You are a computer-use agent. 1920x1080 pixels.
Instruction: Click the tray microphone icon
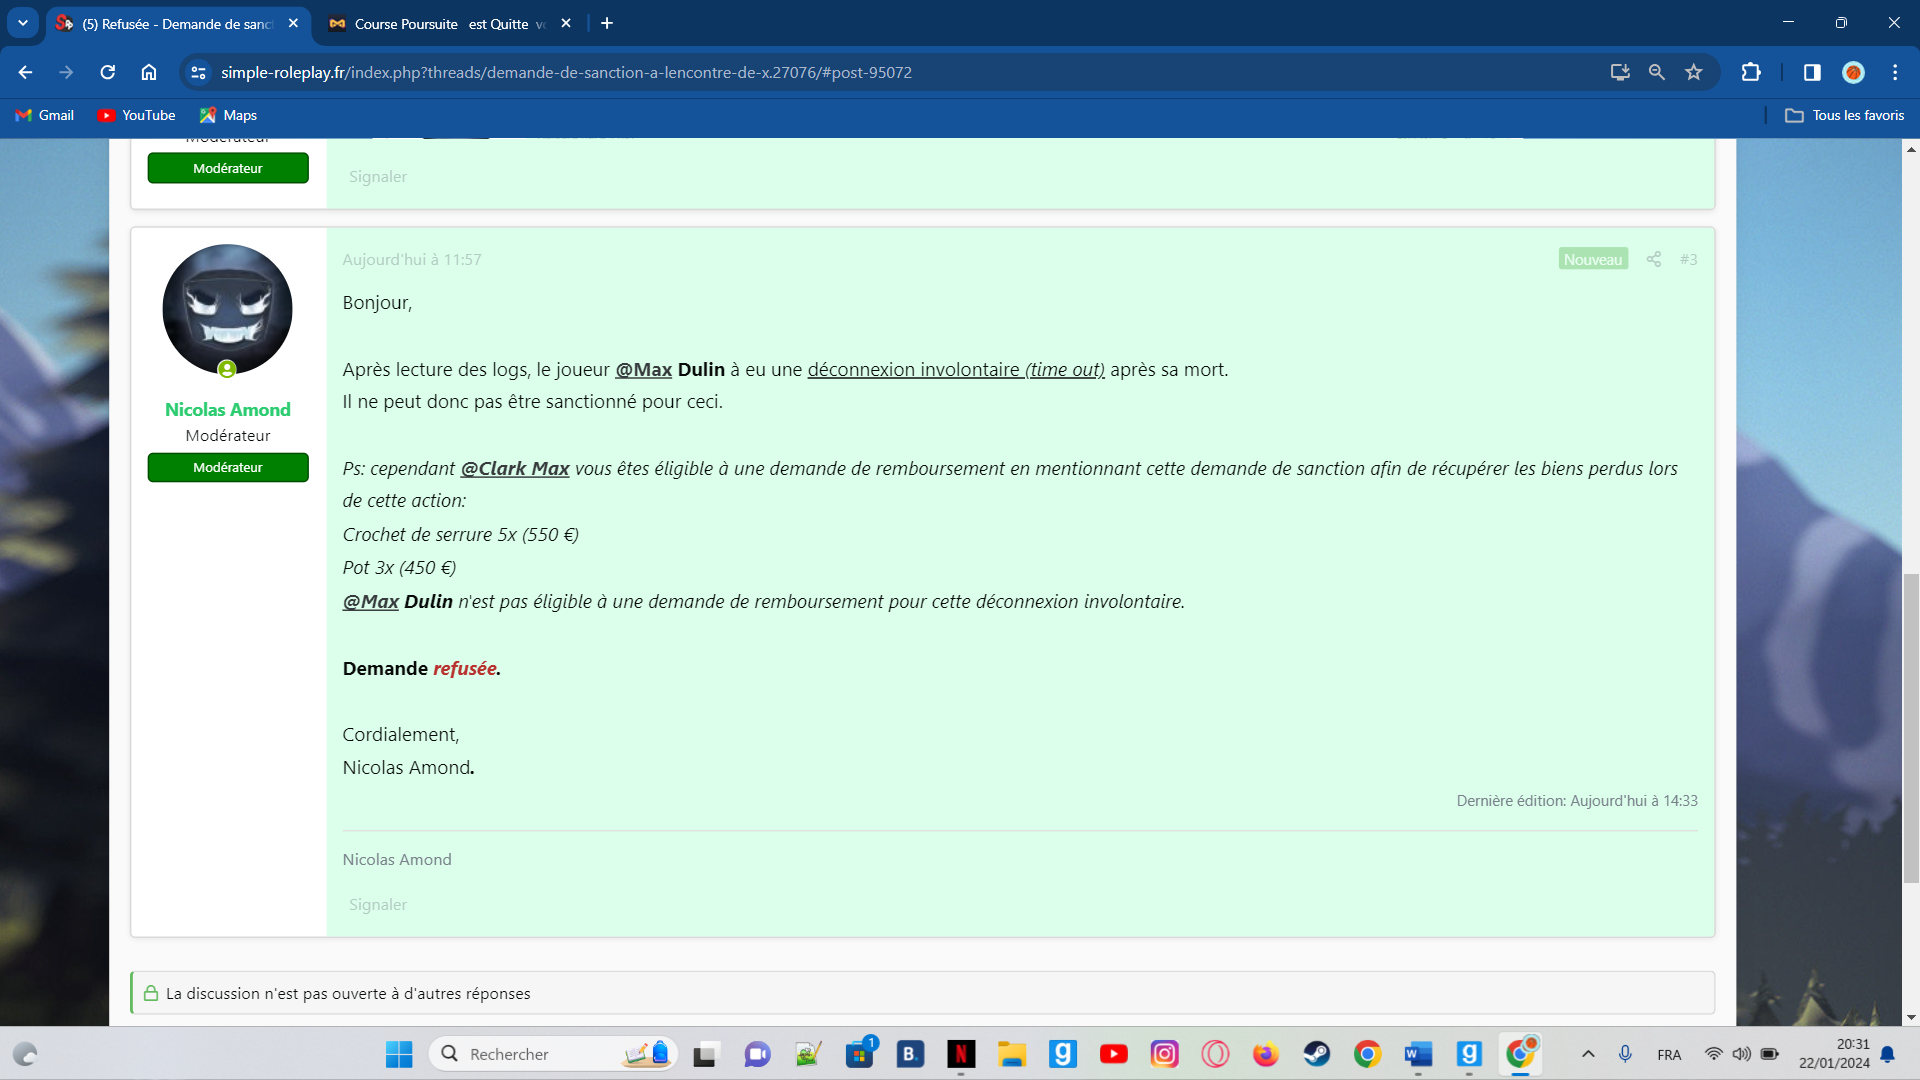[x=1625, y=1054]
